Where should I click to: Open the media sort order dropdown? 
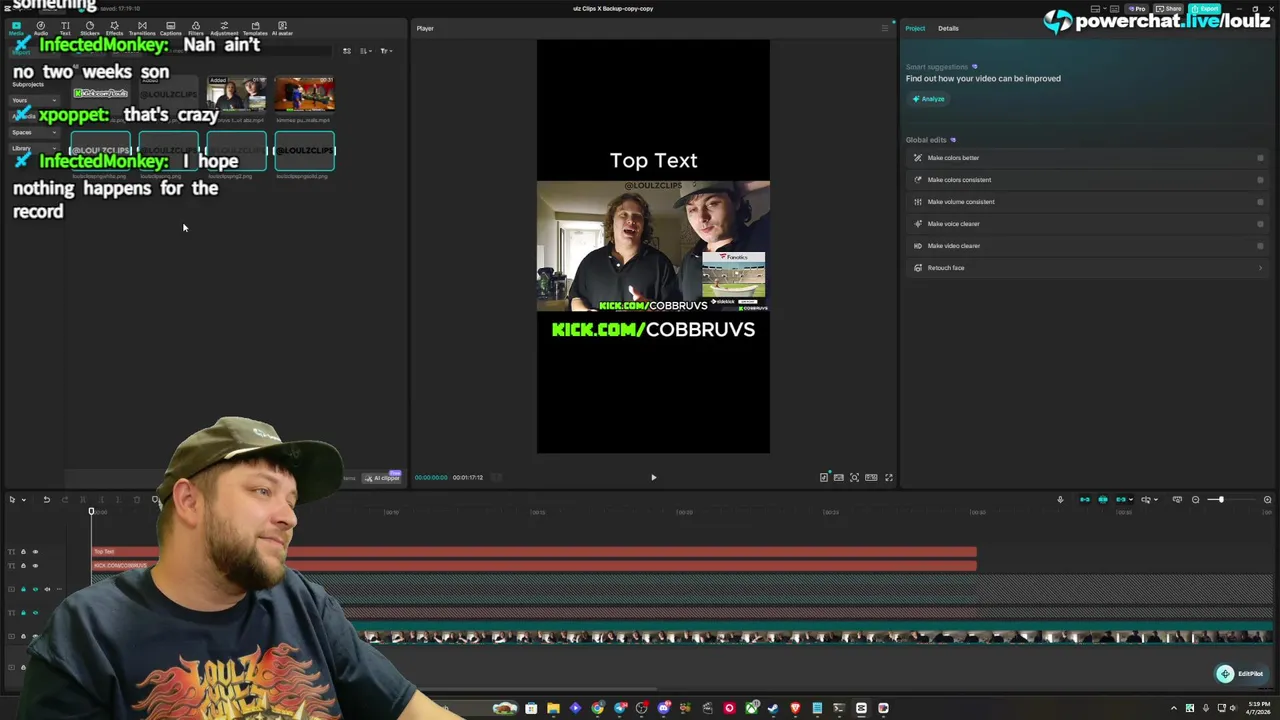pos(365,51)
